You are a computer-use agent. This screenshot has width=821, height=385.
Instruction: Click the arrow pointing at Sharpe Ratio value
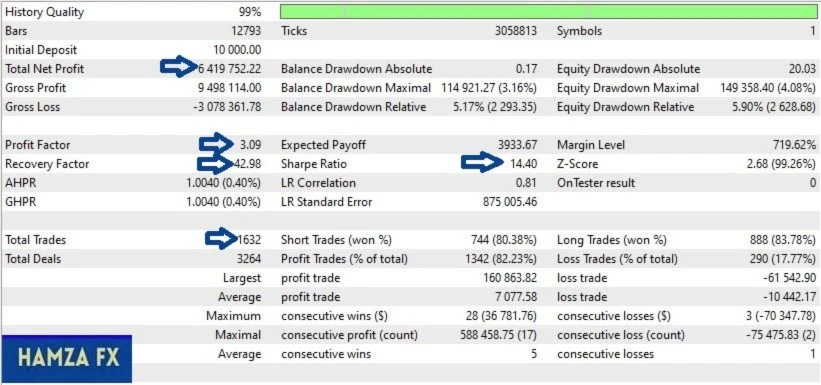tap(479, 162)
